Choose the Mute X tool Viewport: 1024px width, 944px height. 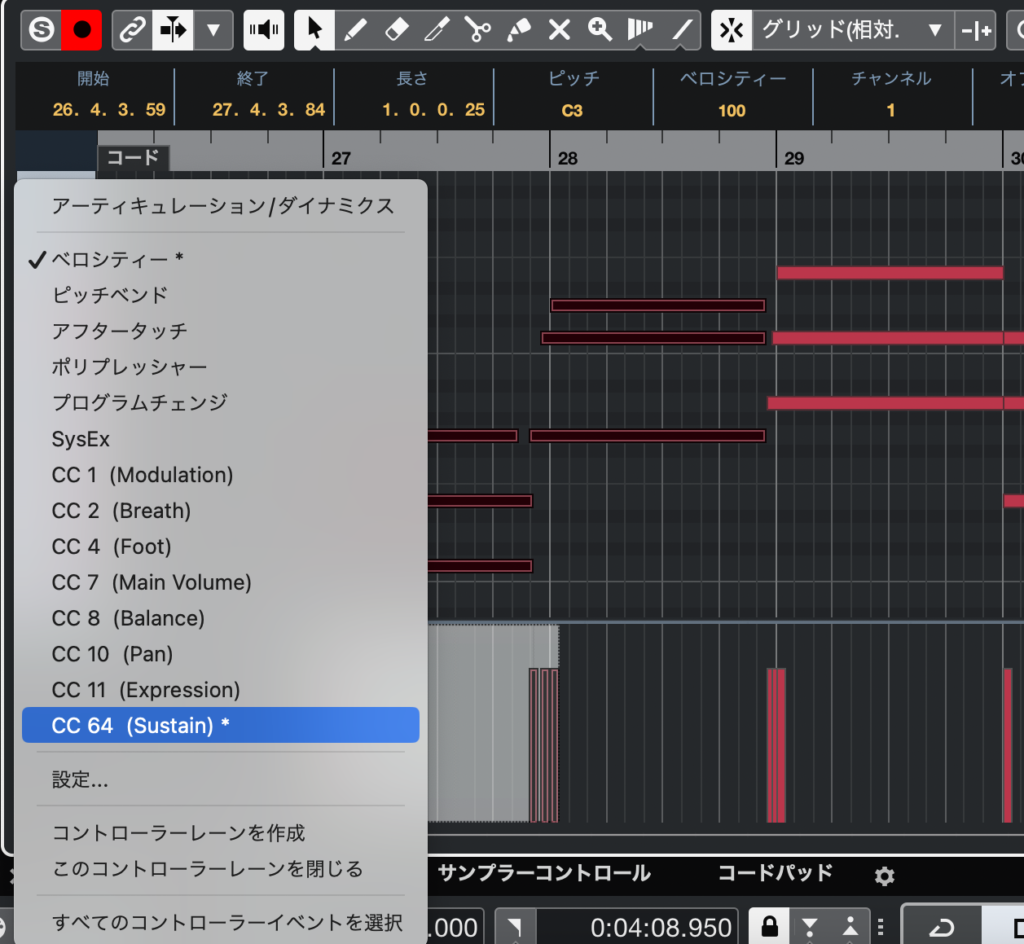click(559, 30)
